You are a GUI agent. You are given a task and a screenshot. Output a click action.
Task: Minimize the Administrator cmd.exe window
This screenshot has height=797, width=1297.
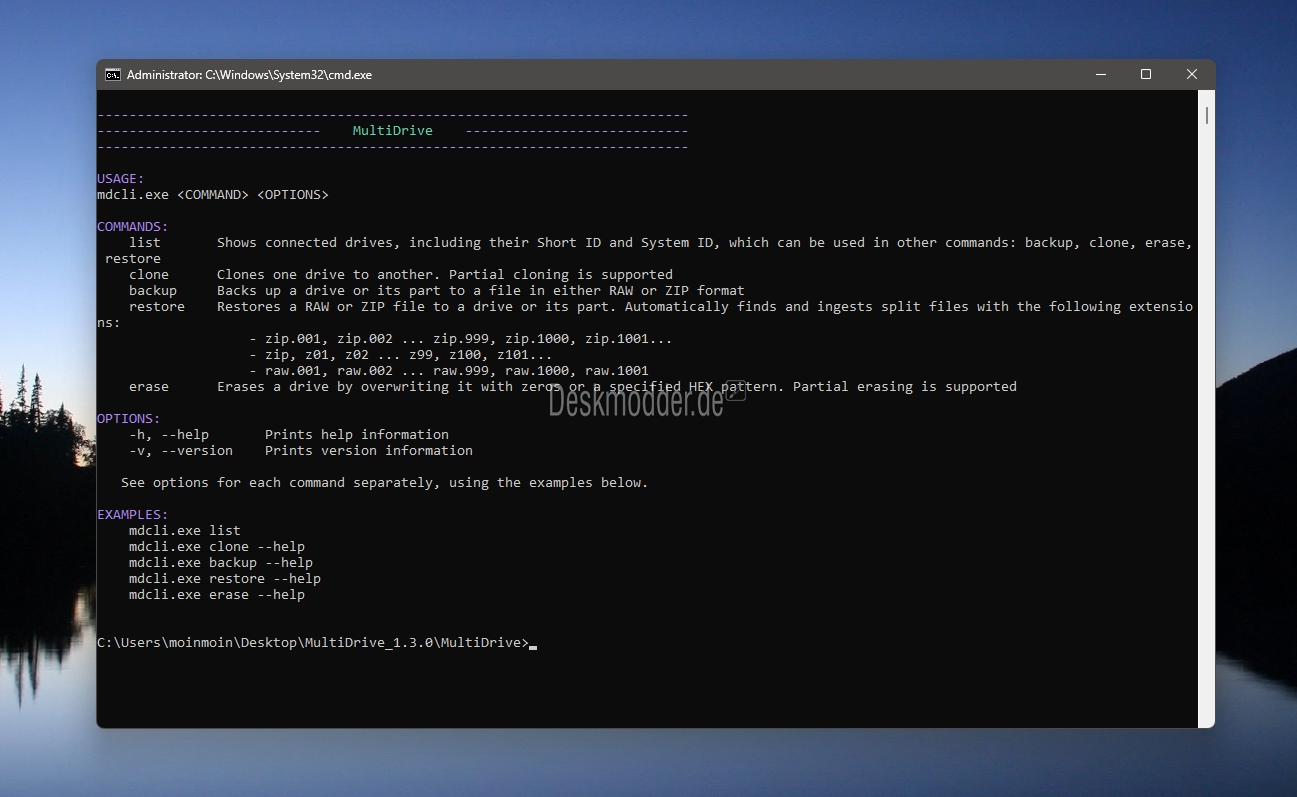(1100, 75)
